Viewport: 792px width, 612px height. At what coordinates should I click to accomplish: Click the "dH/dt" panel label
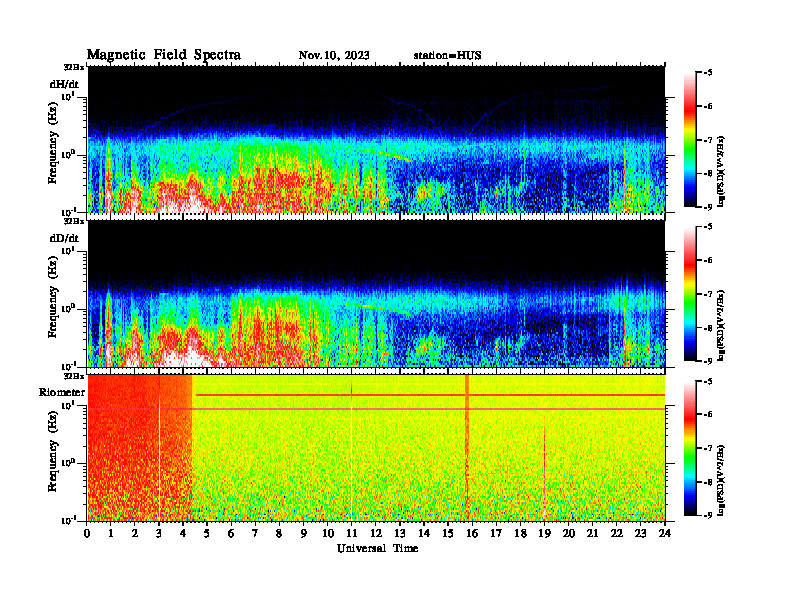(64, 84)
